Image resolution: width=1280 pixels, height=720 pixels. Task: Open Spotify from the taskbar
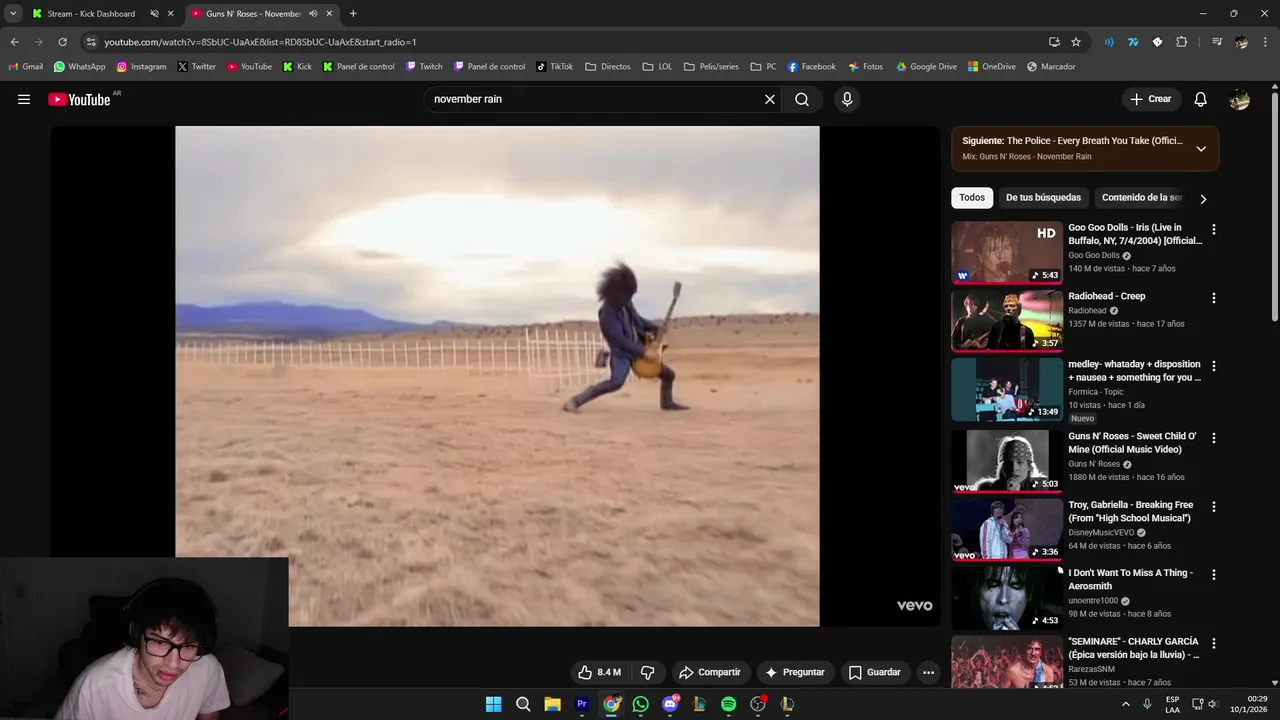[x=729, y=704]
